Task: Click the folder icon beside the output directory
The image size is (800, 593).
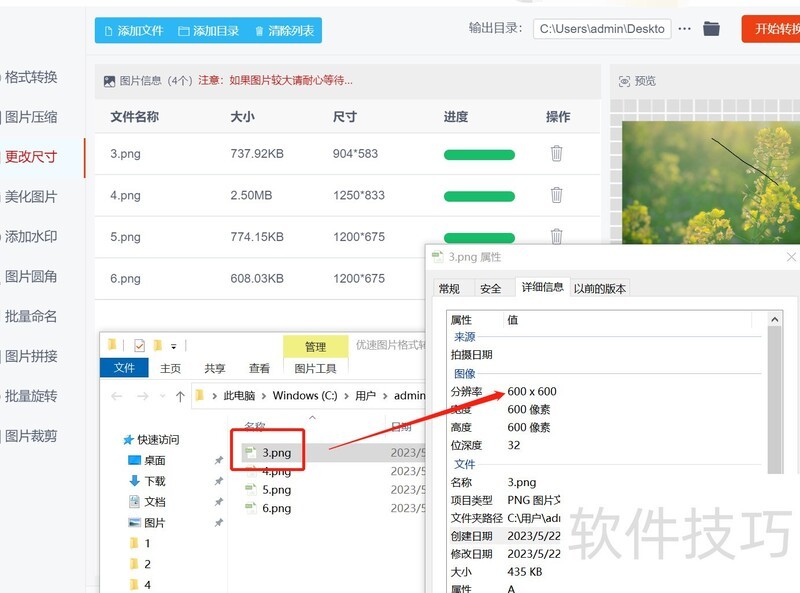Action: pyautogui.click(x=711, y=29)
